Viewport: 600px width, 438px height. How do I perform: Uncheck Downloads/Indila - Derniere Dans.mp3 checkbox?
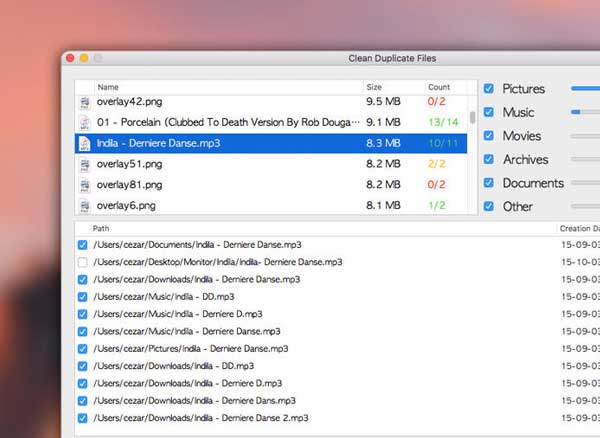tap(82, 401)
